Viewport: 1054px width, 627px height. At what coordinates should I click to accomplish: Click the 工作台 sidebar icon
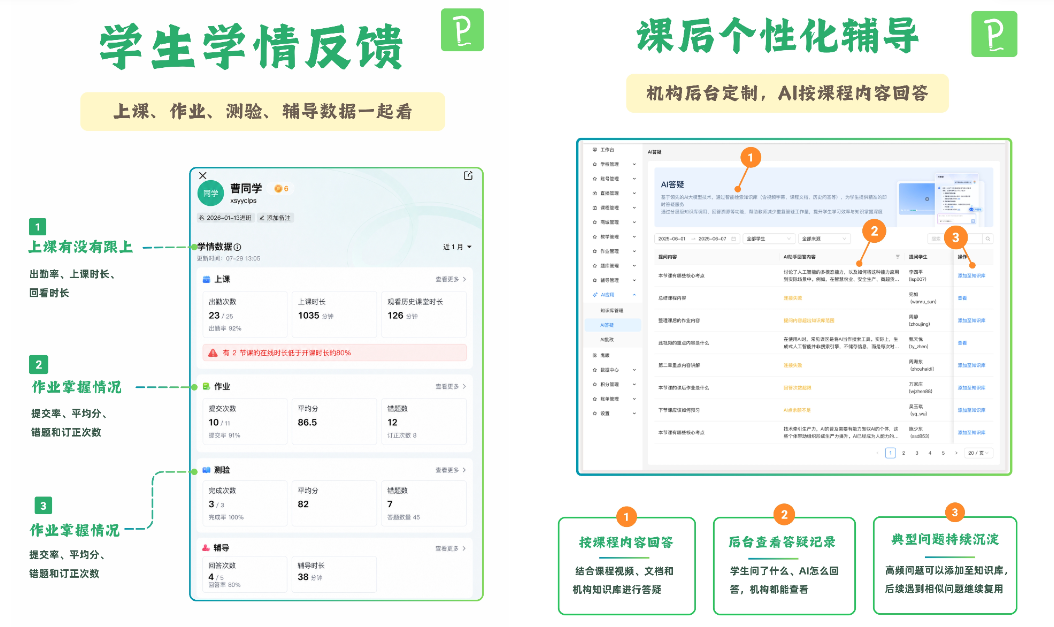point(594,150)
